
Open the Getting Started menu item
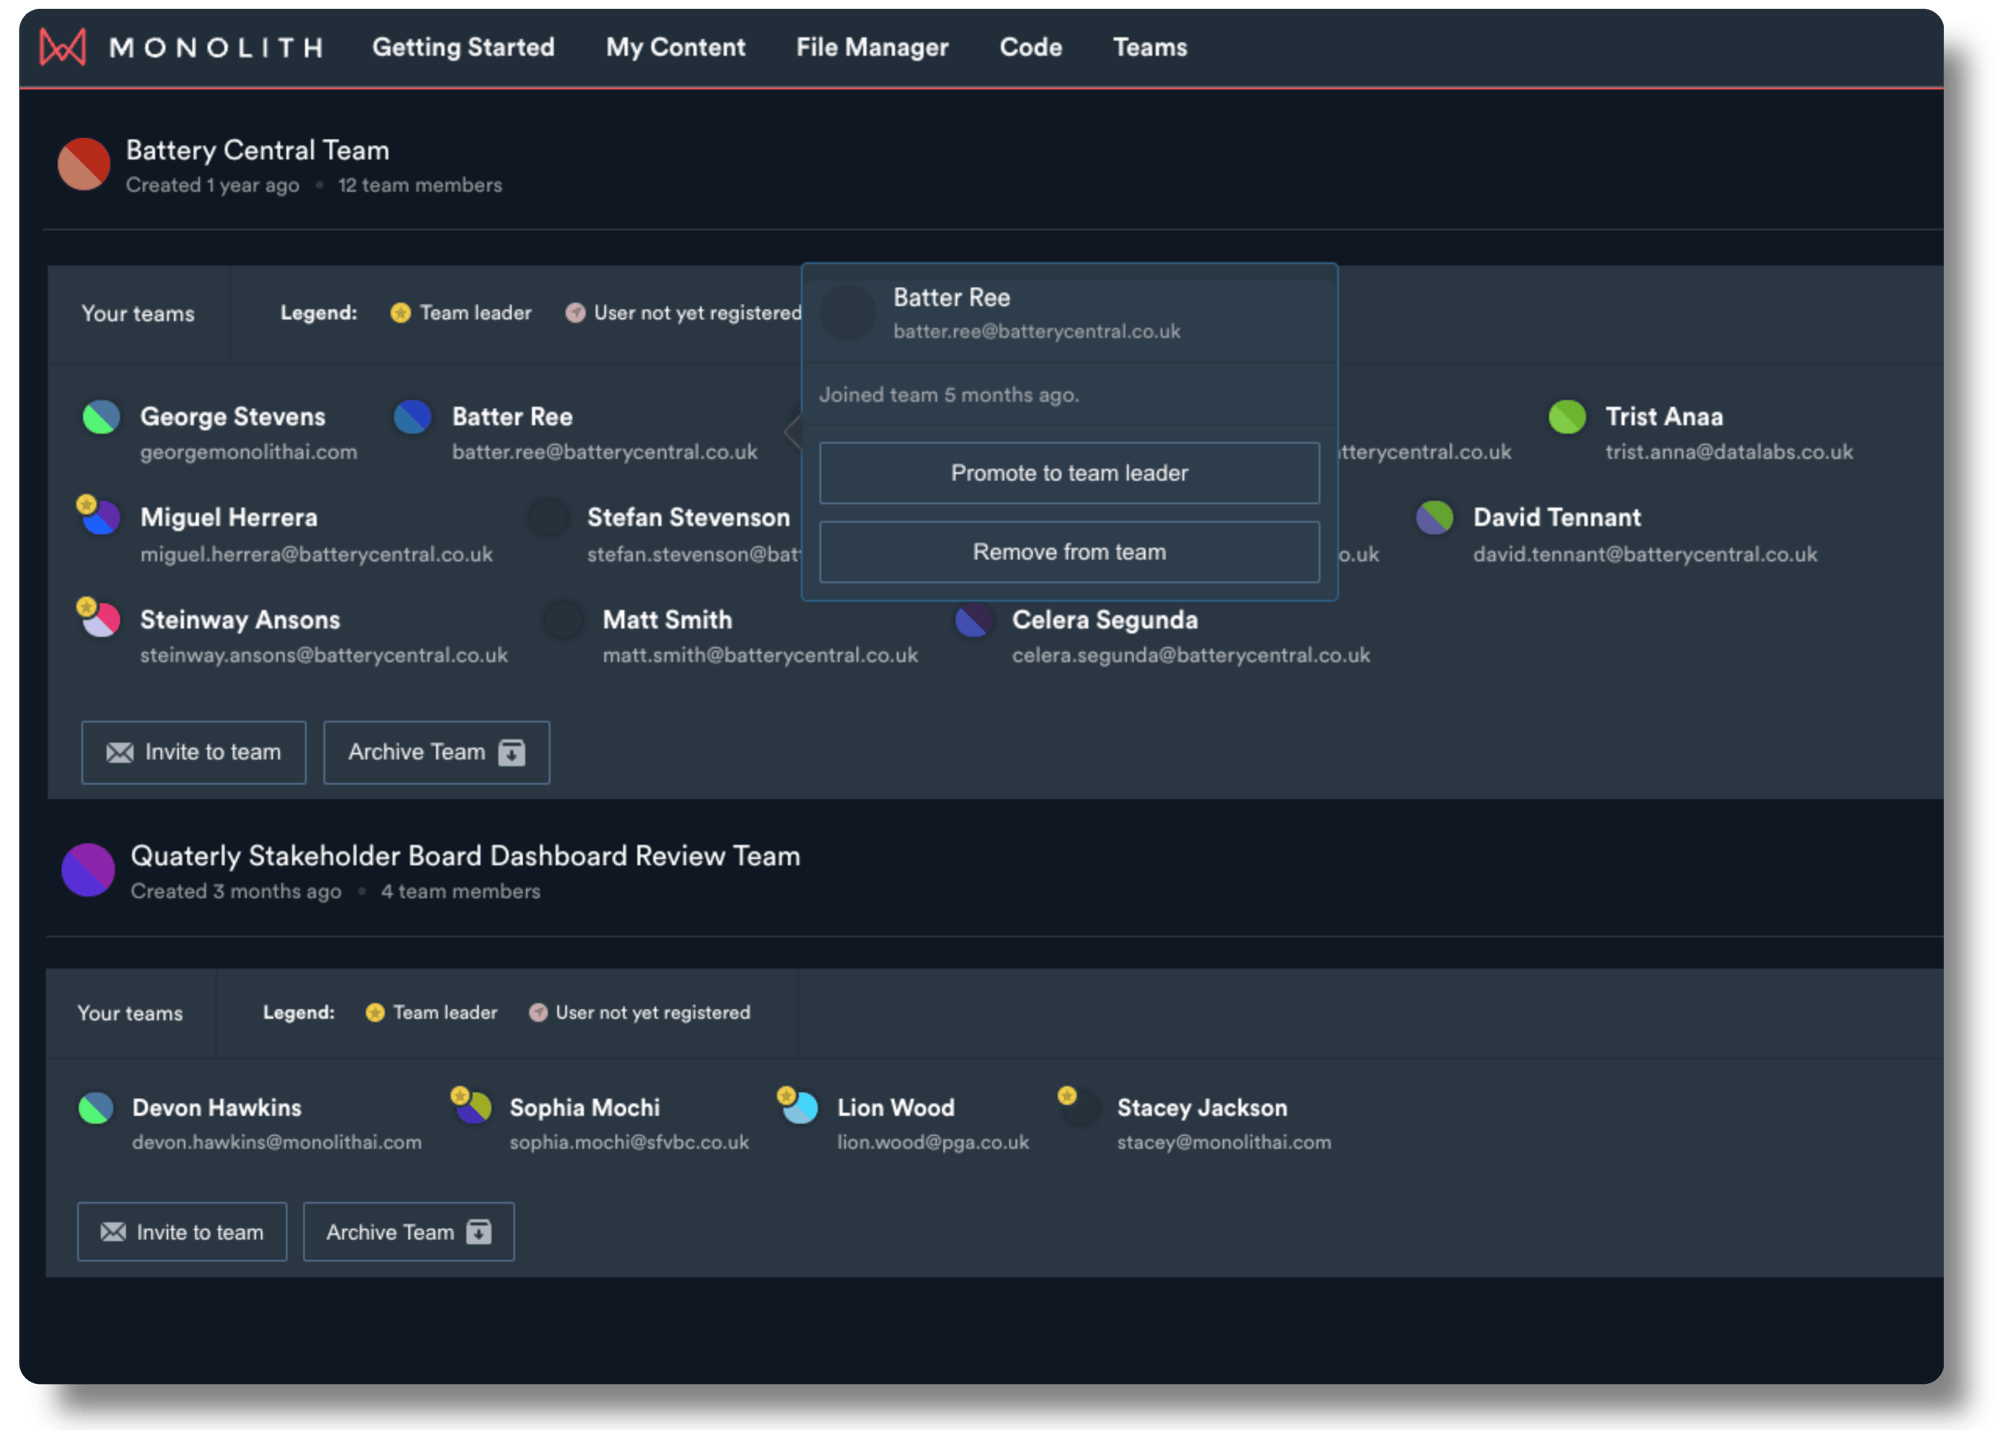click(x=462, y=46)
